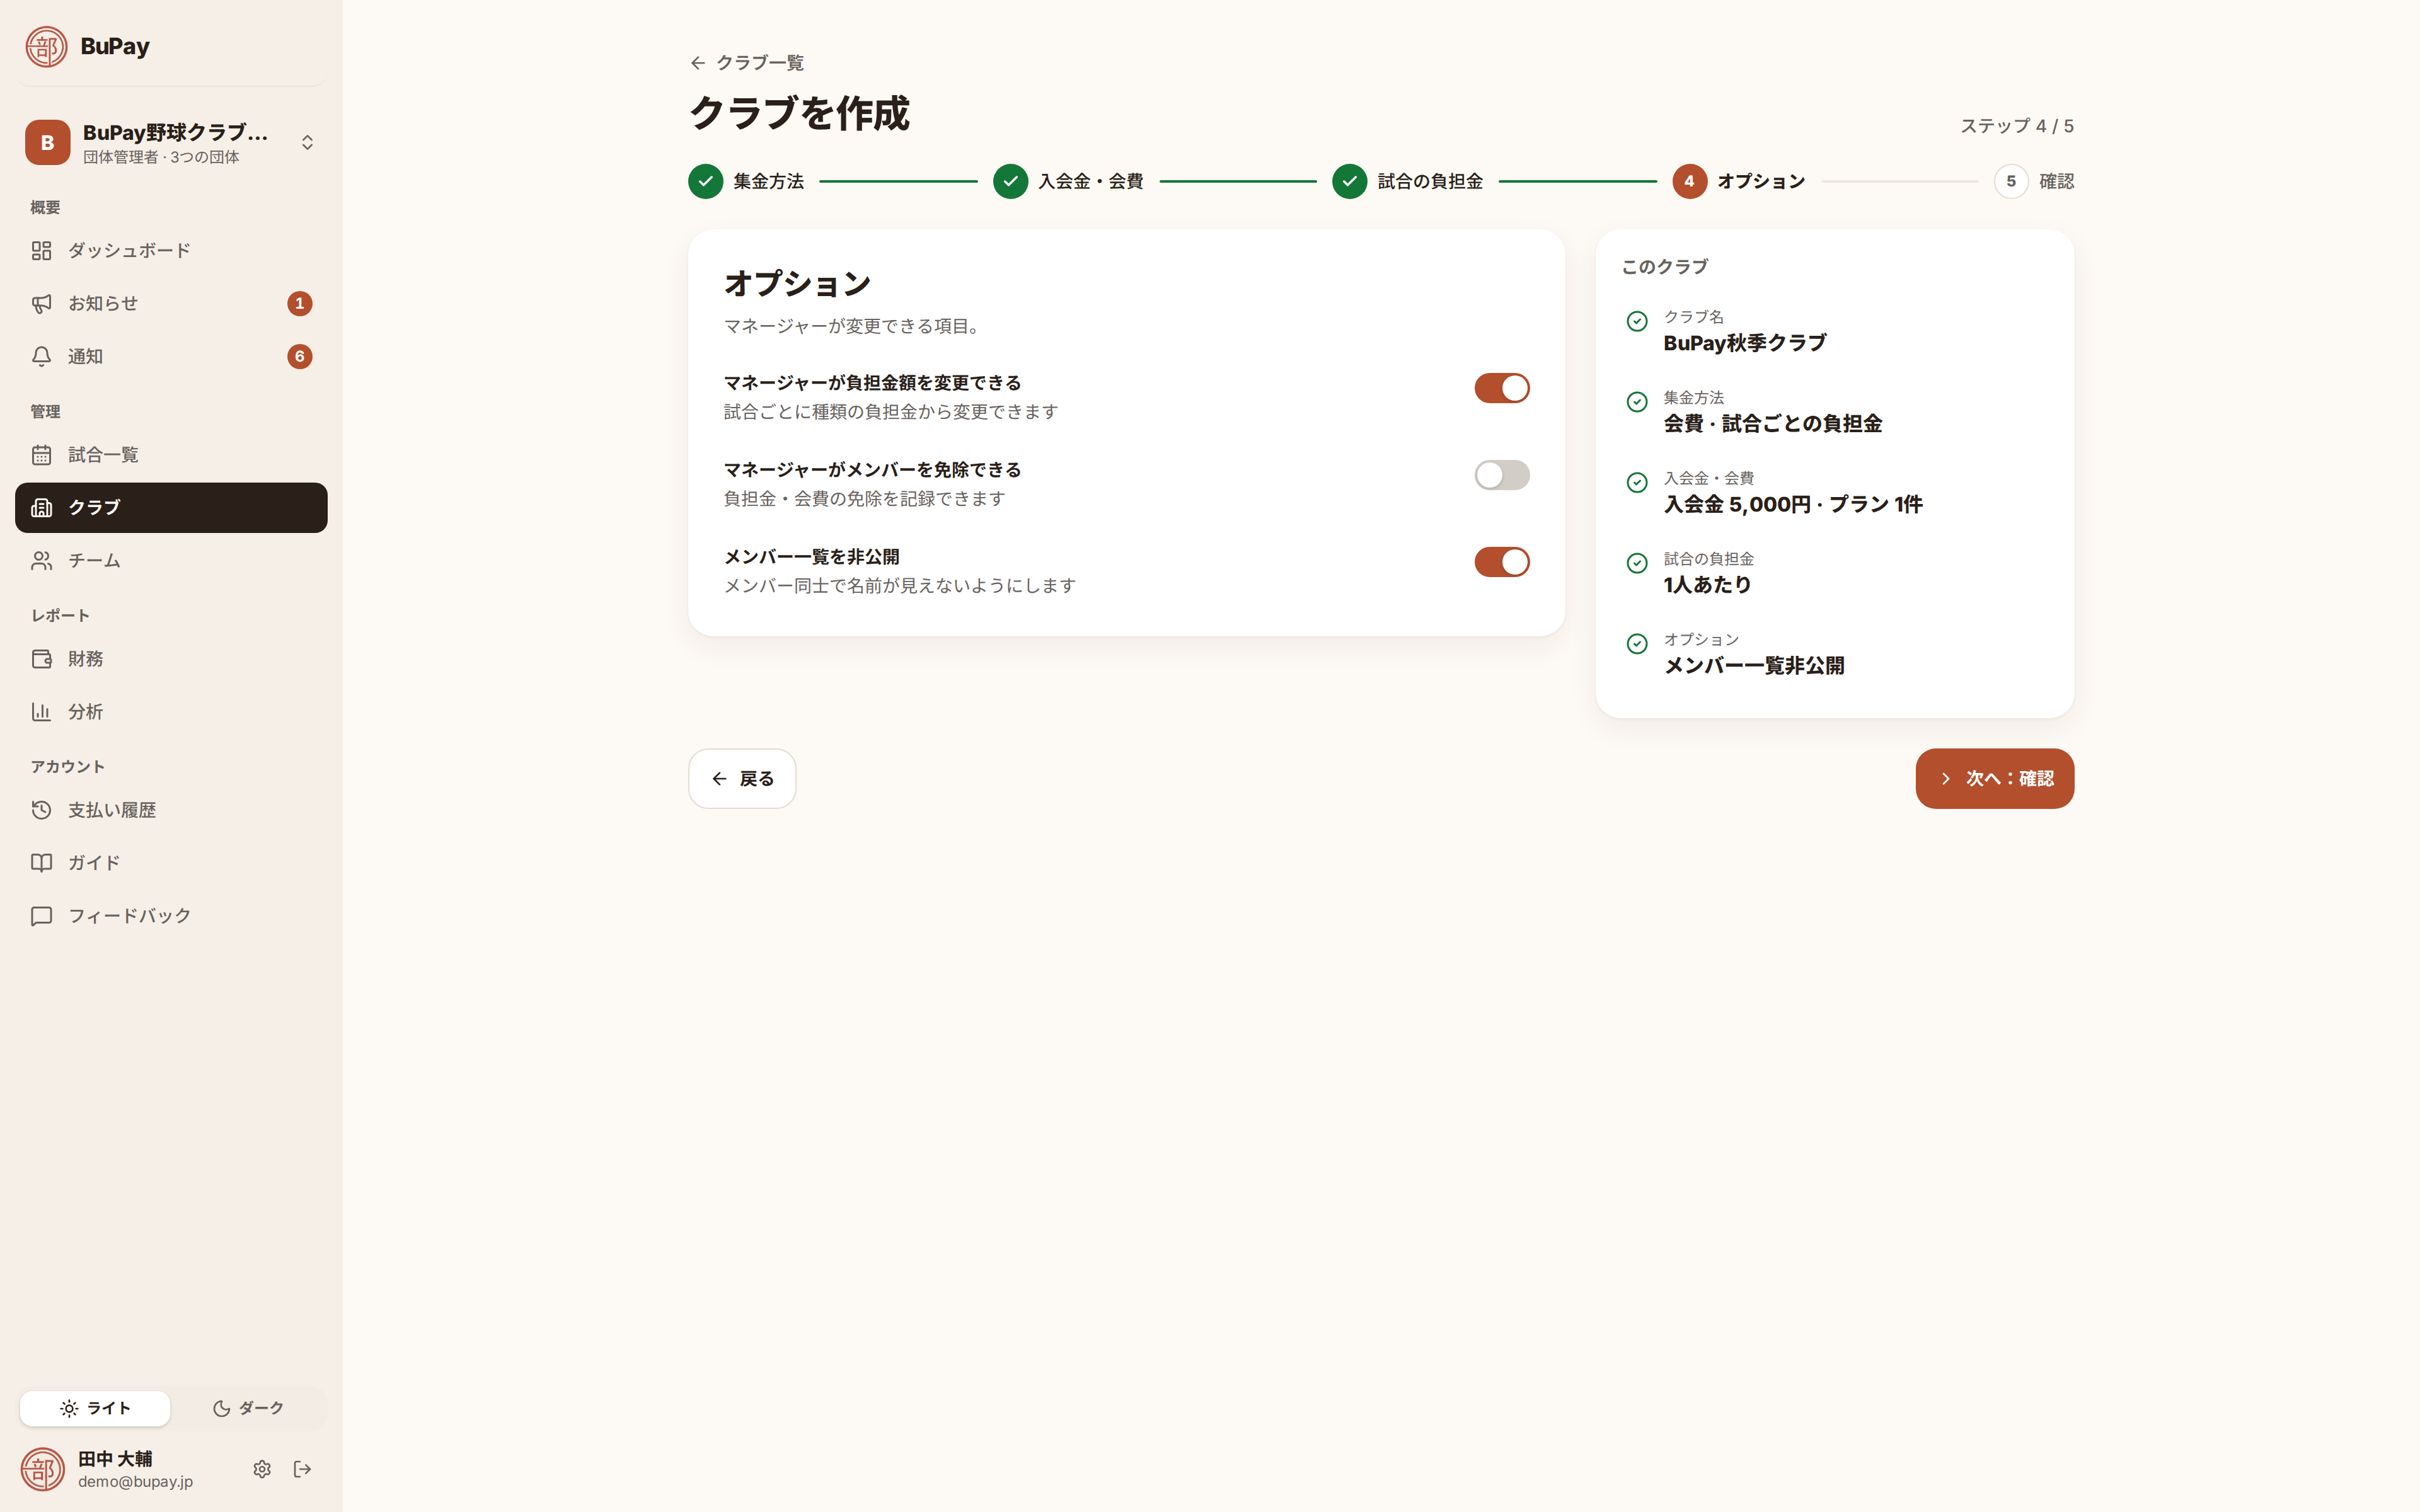Enable マネージャーがメンバーを免除できる toggle
The height and width of the screenshot is (1512, 2420).
pos(1502,475)
